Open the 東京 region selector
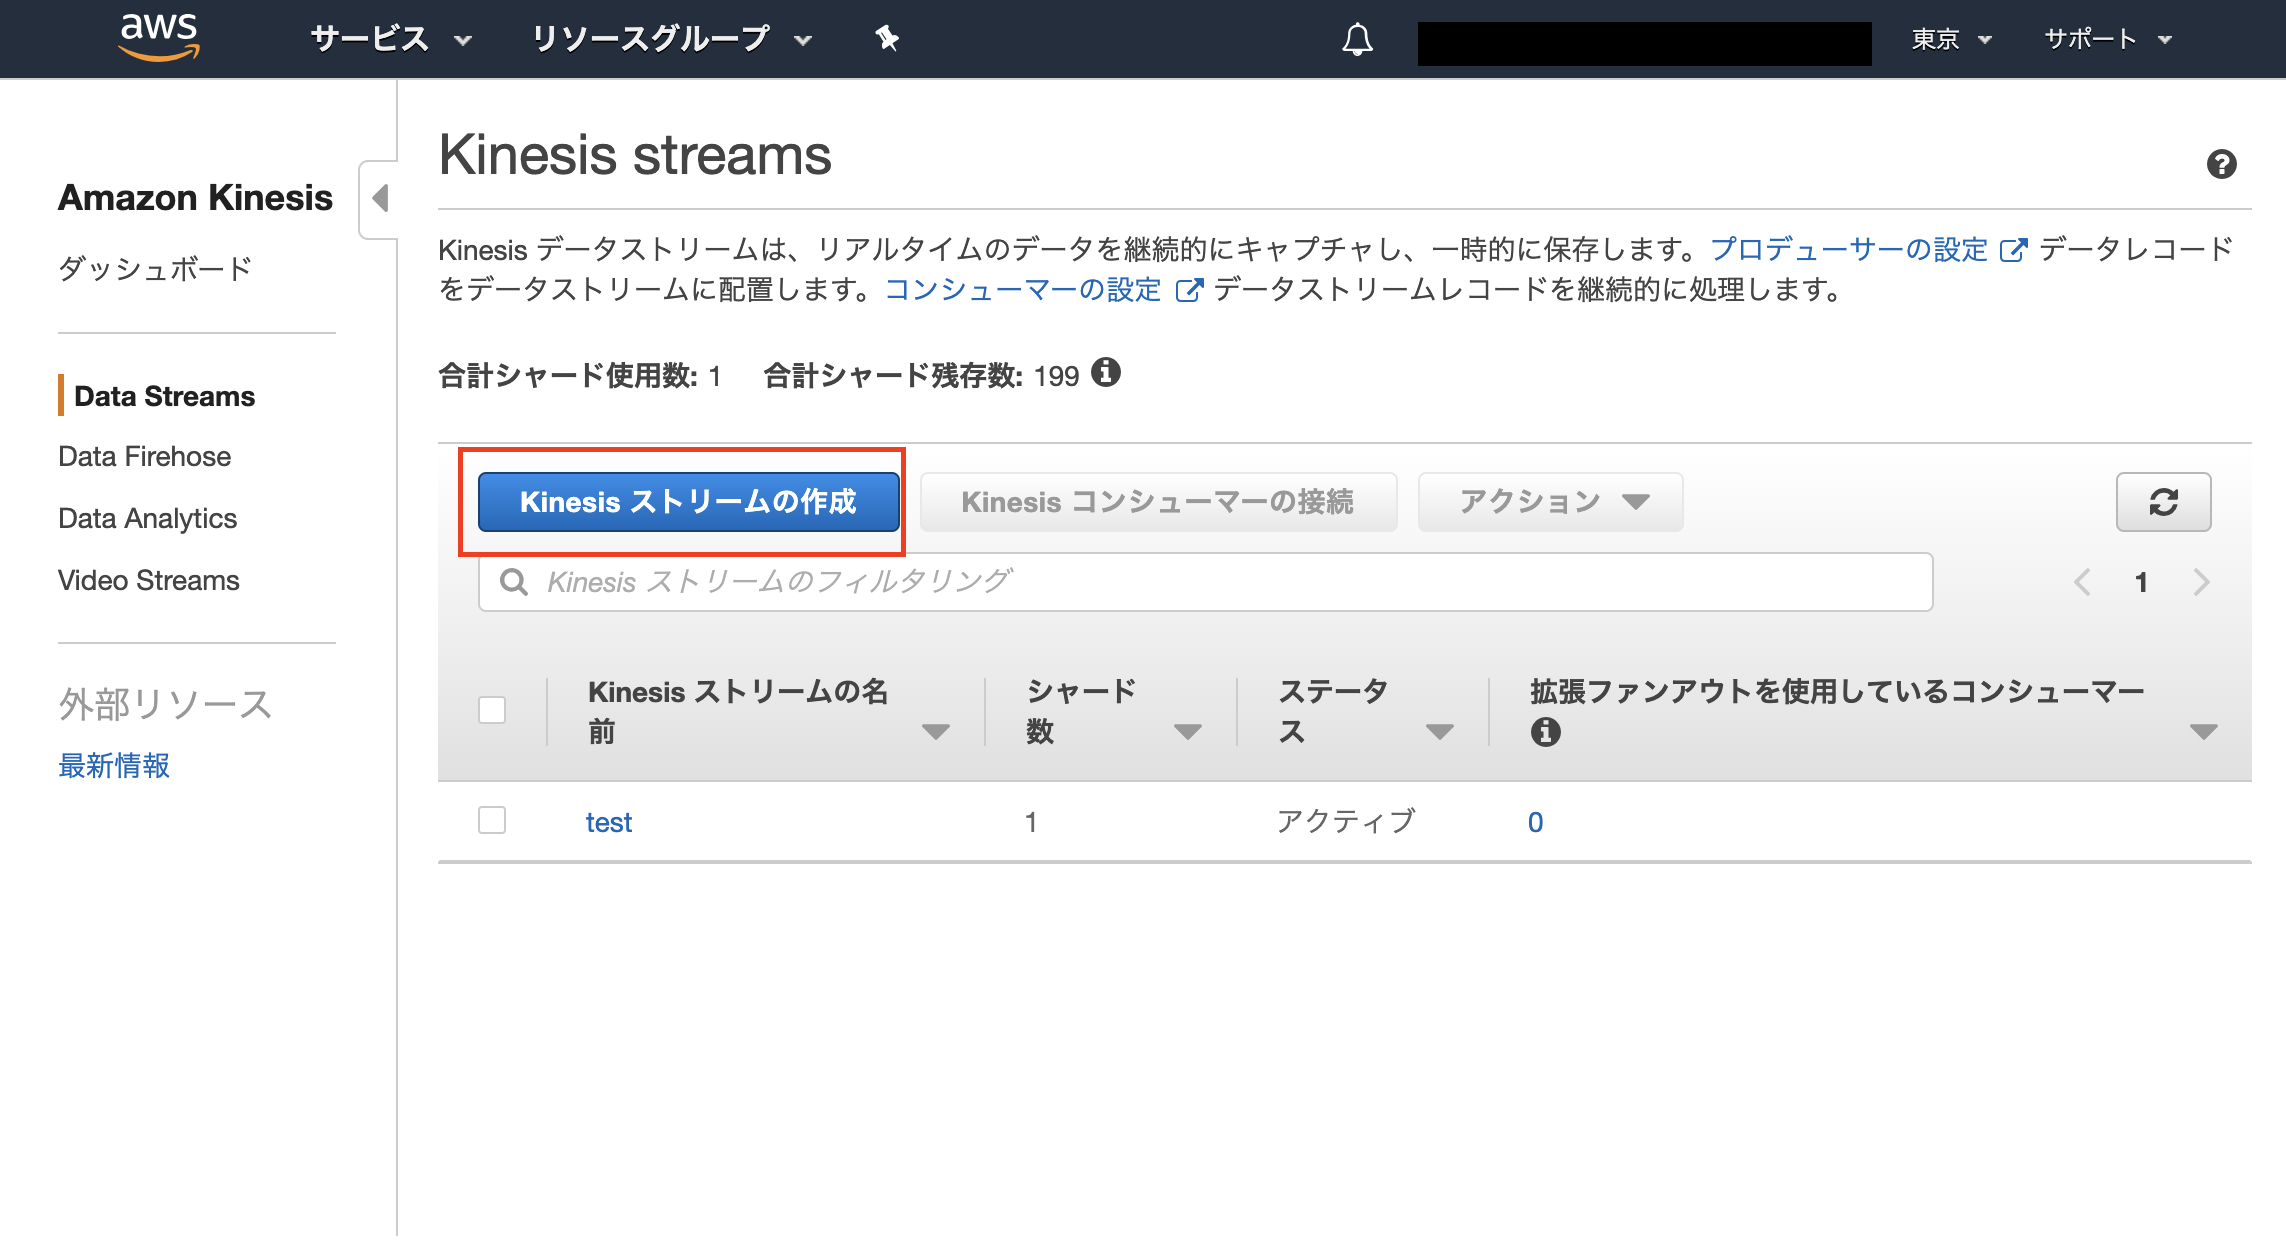 click(x=1951, y=39)
